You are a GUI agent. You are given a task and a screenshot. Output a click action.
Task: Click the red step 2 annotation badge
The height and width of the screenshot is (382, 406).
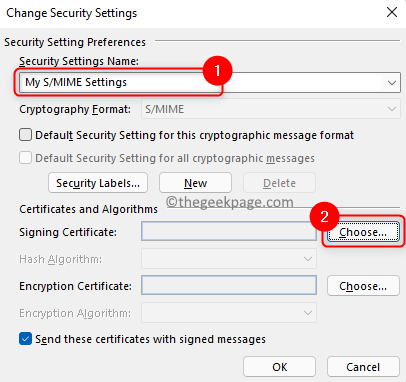[x=324, y=217]
